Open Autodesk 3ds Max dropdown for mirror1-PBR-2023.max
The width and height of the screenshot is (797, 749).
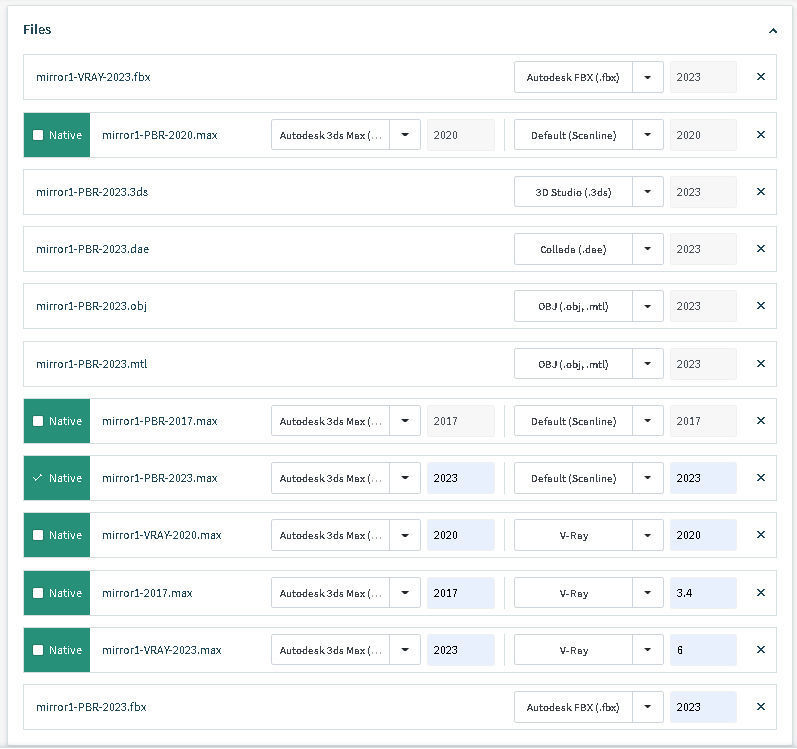[x=405, y=478]
